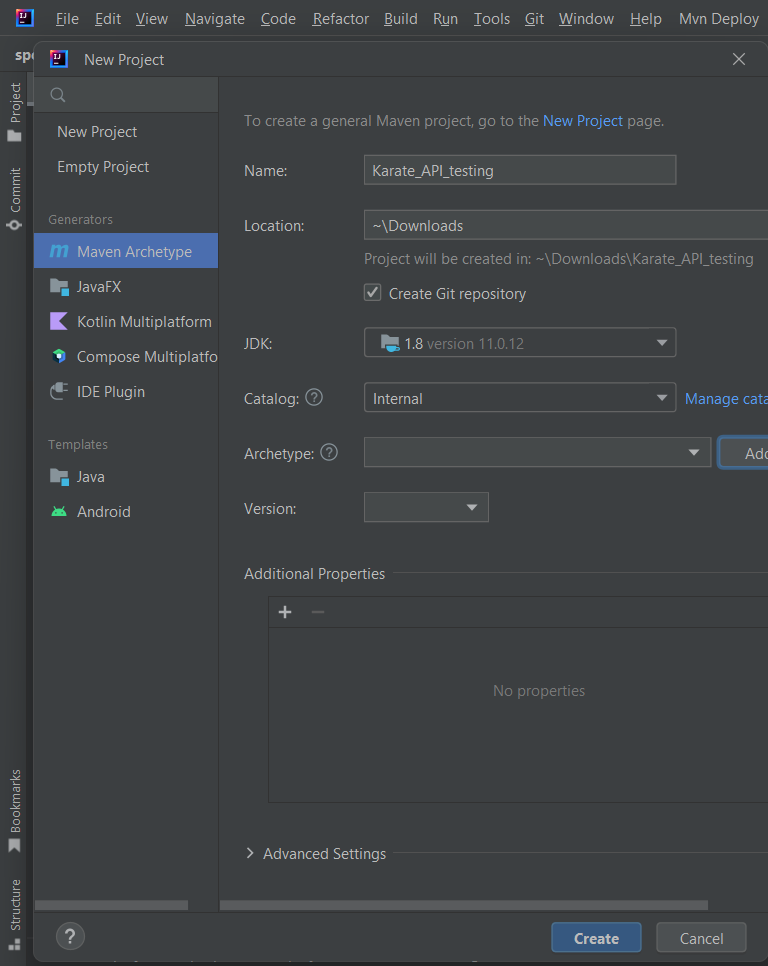Screen dimensions: 768x966
Task: Click the Manage catalogs link
Action: tap(726, 399)
